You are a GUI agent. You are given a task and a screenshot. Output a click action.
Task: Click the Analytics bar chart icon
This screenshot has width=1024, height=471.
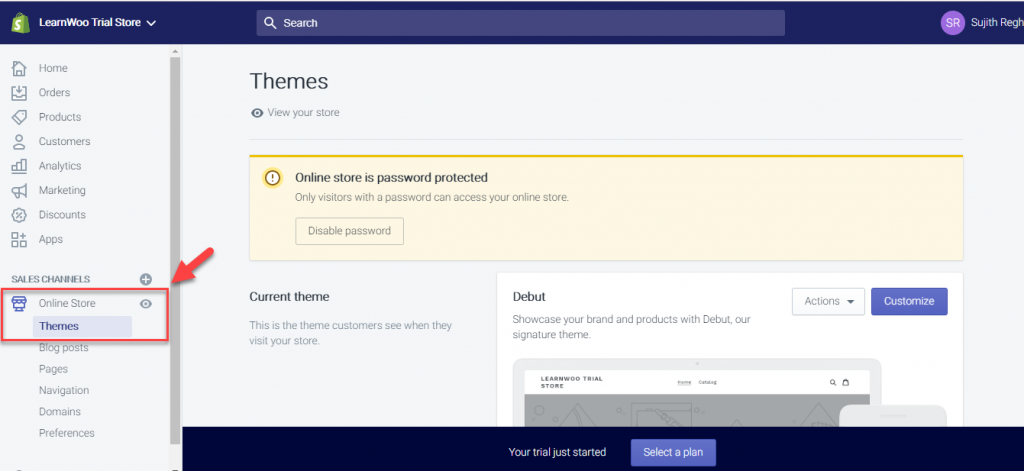point(19,166)
